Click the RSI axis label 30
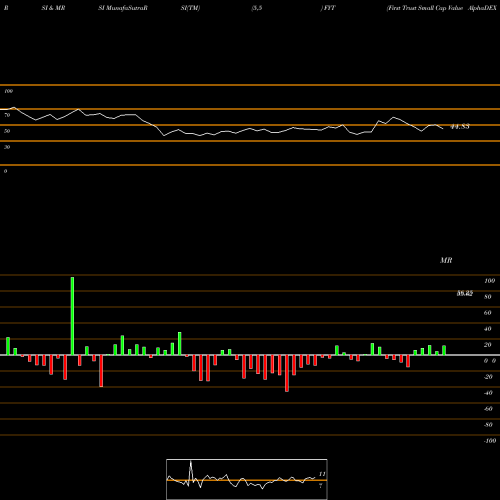 click(7, 147)
